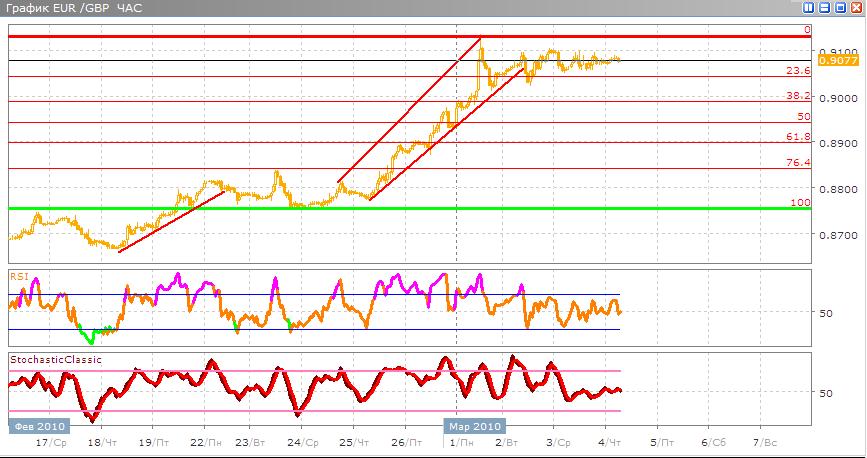Click the horizontal tile layout icon
The image size is (867, 458).
[824, 8]
